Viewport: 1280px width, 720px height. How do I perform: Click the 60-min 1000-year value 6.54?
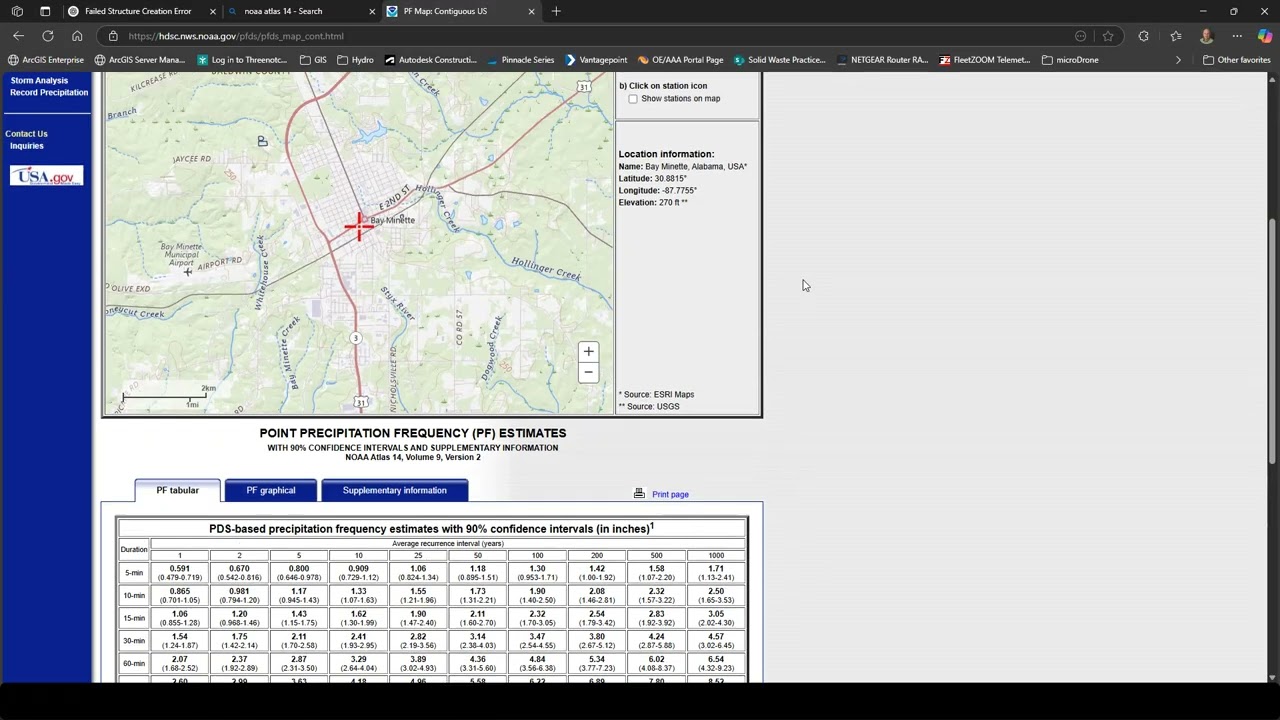(x=716, y=659)
